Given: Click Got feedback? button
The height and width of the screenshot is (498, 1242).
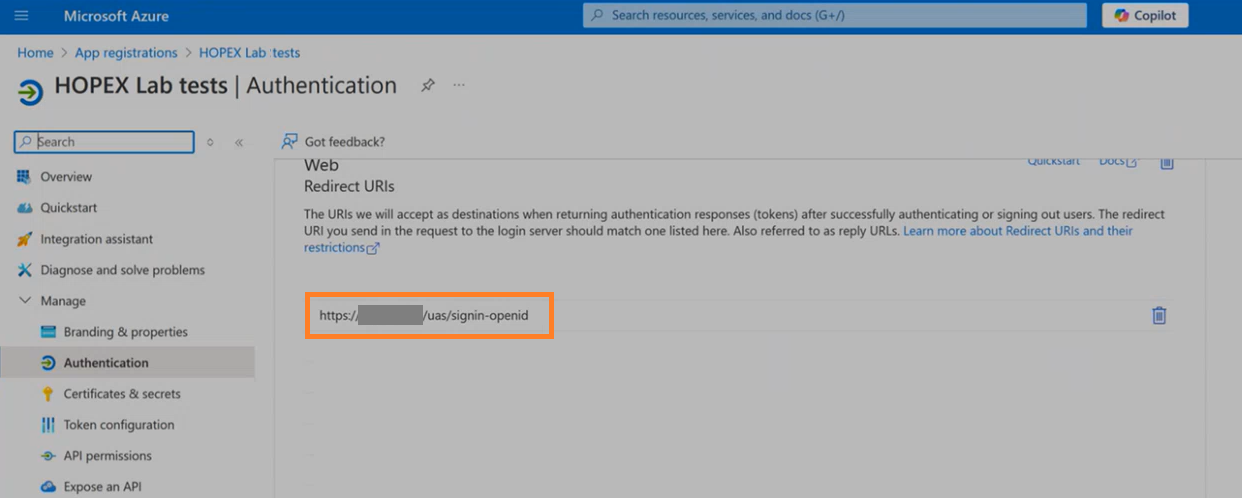Looking at the screenshot, I should [333, 142].
